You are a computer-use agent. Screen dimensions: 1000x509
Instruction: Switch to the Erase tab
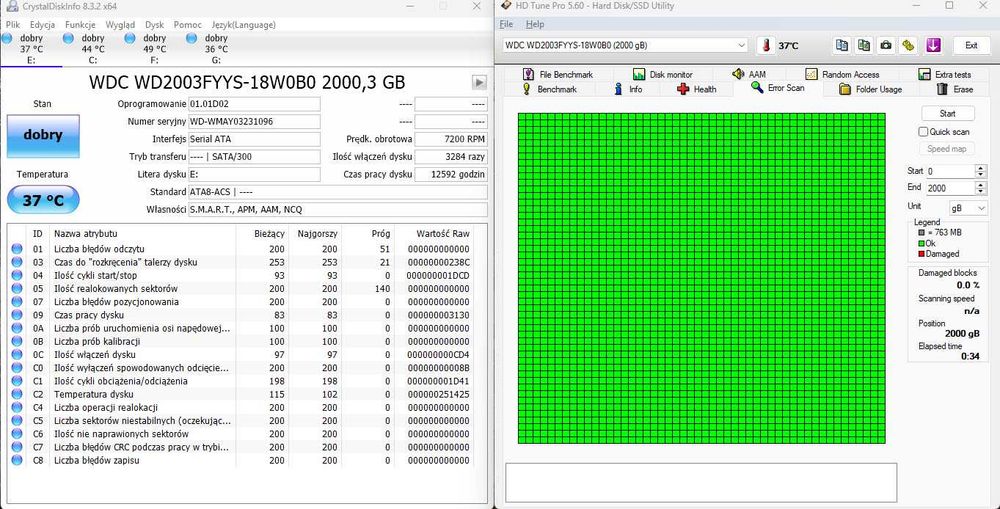pyautogui.click(x=955, y=89)
